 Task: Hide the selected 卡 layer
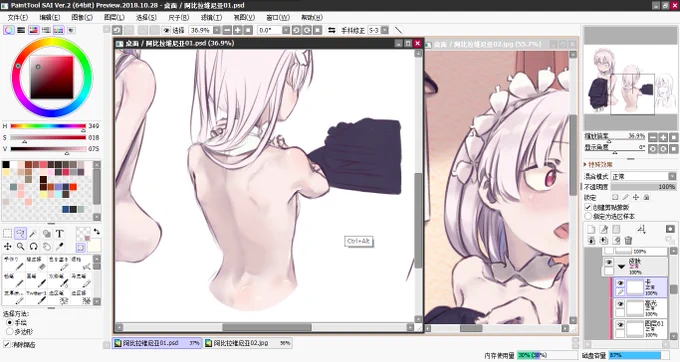tap(620, 283)
